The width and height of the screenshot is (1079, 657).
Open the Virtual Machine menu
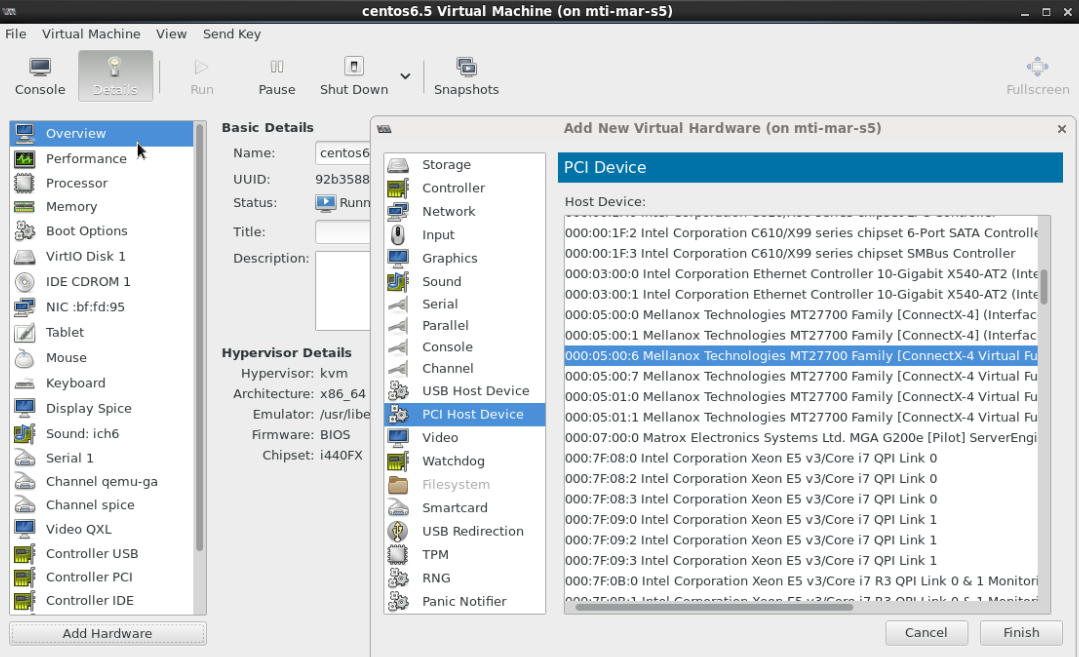click(x=91, y=33)
